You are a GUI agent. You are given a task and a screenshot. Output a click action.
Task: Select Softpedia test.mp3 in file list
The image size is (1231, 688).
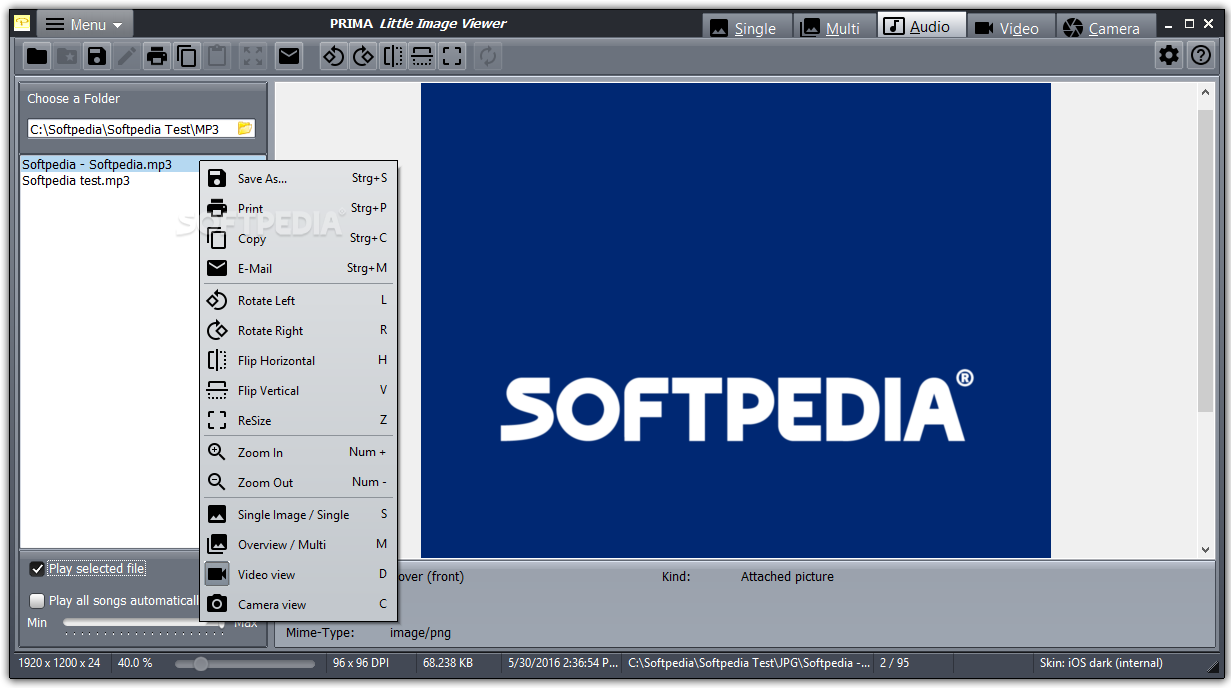(x=76, y=181)
